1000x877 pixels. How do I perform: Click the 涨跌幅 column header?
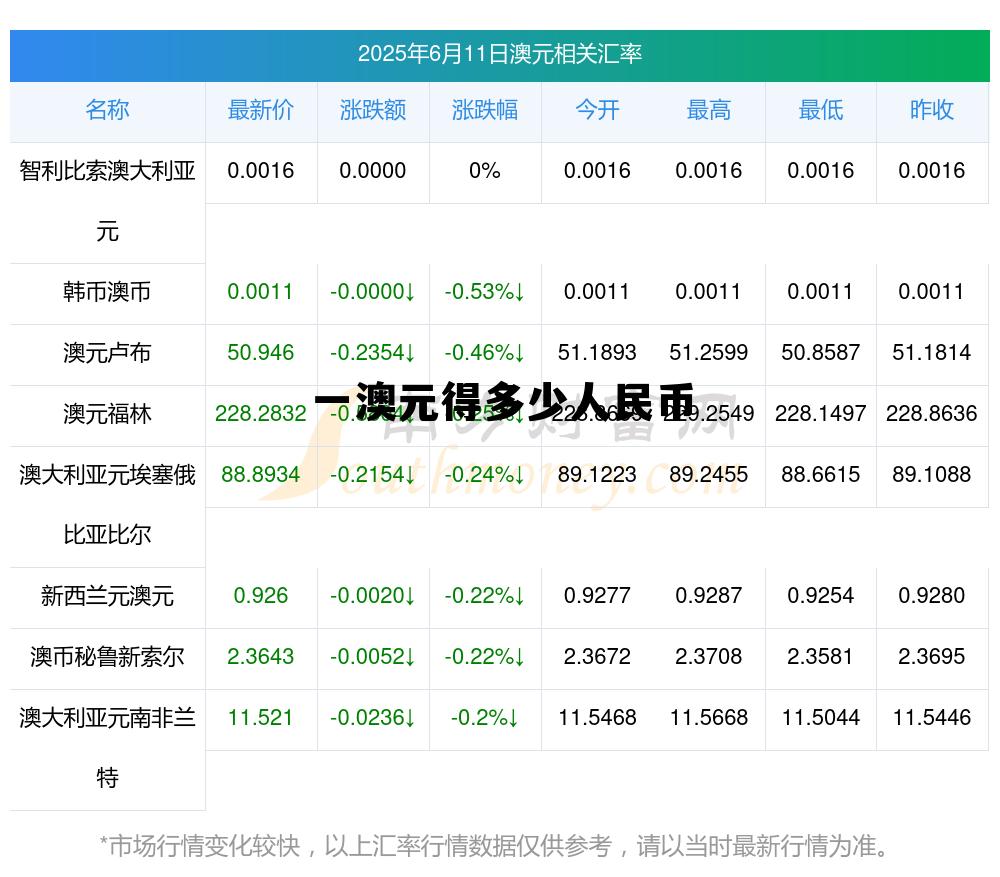tap(485, 111)
